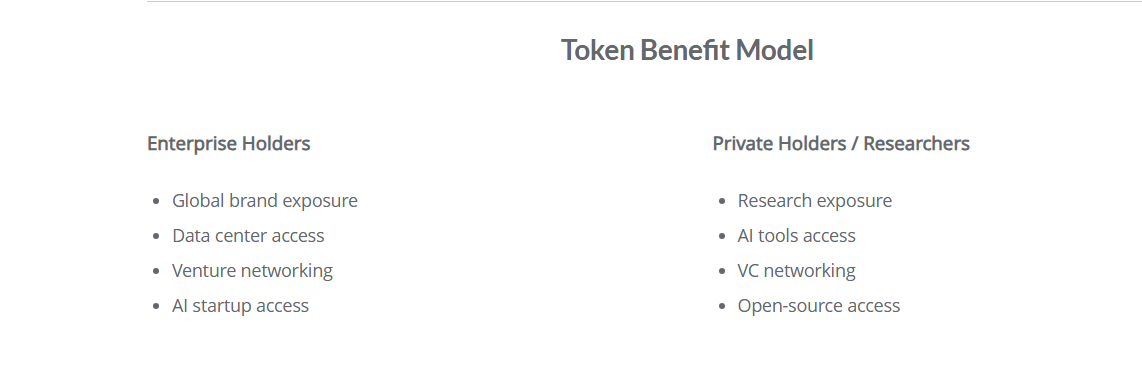Click the AI tools access item
1142x379 pixels.
point(796,235)
